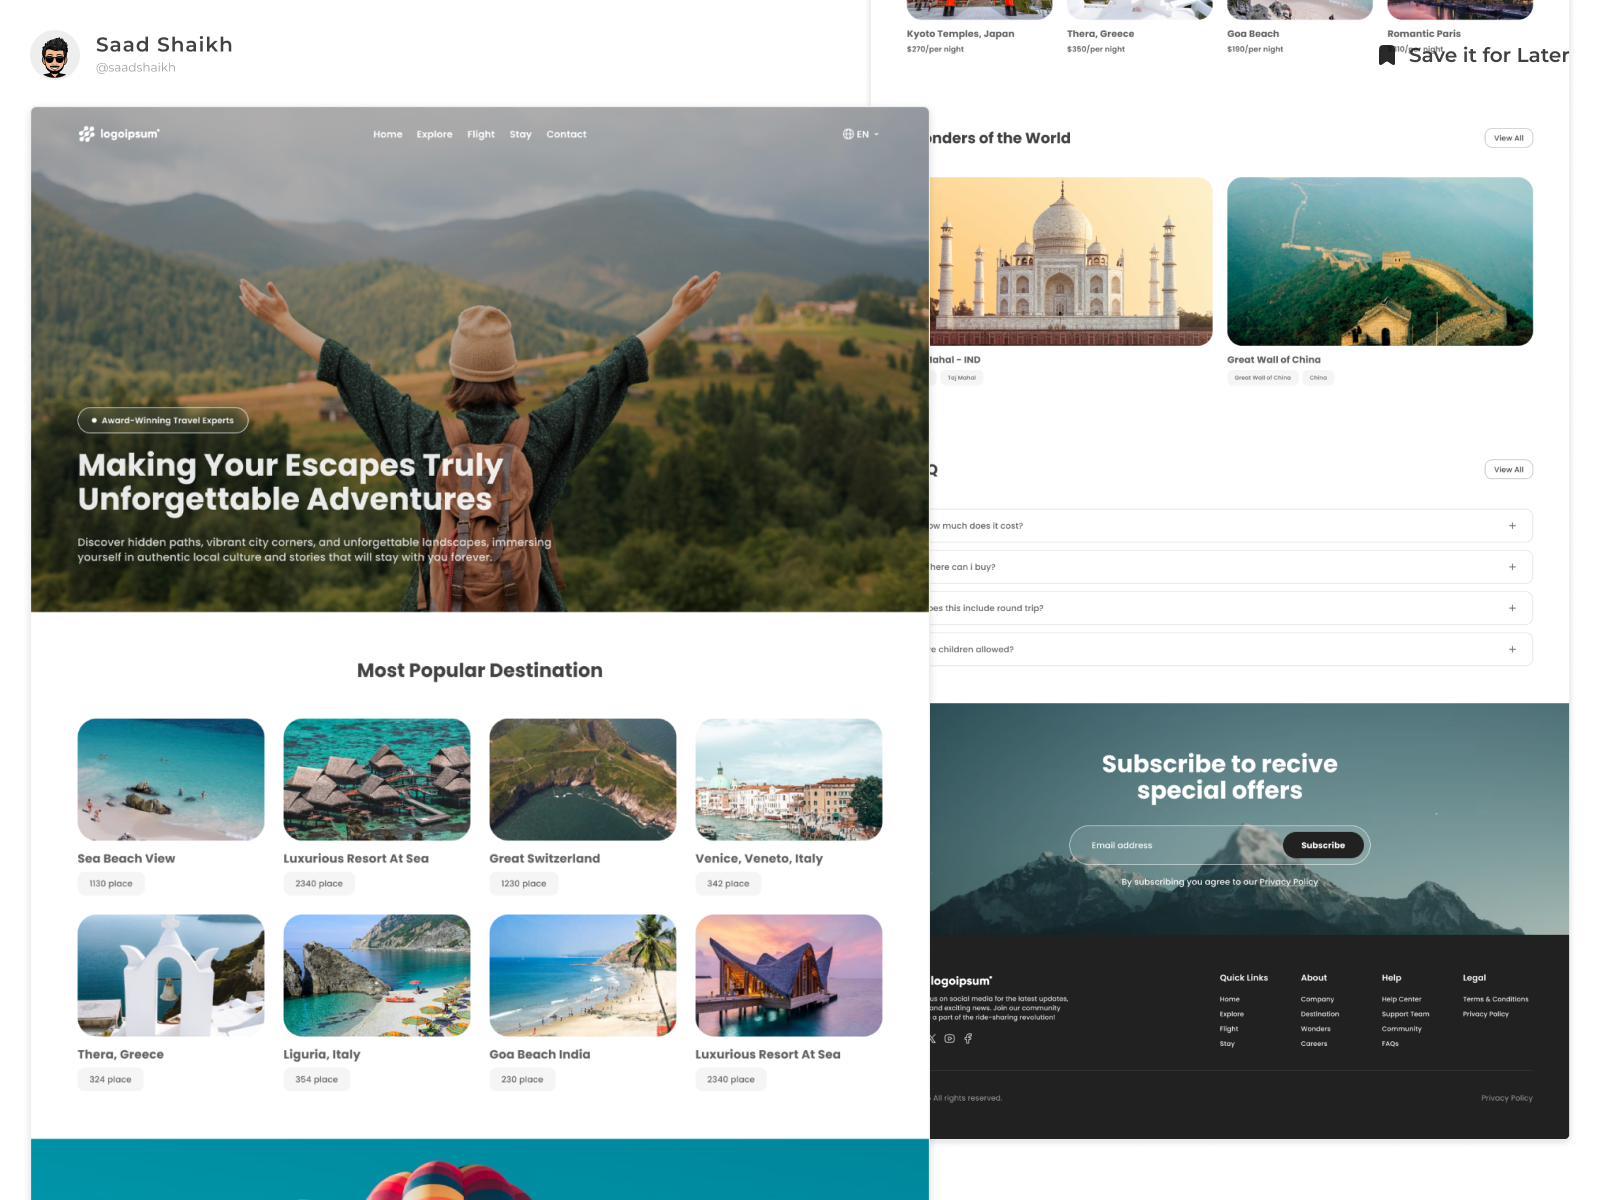The width and height of the screenshot is (1600, 1200).
Task: Select Explore in the navigation menu
Action: pos(434,133)
